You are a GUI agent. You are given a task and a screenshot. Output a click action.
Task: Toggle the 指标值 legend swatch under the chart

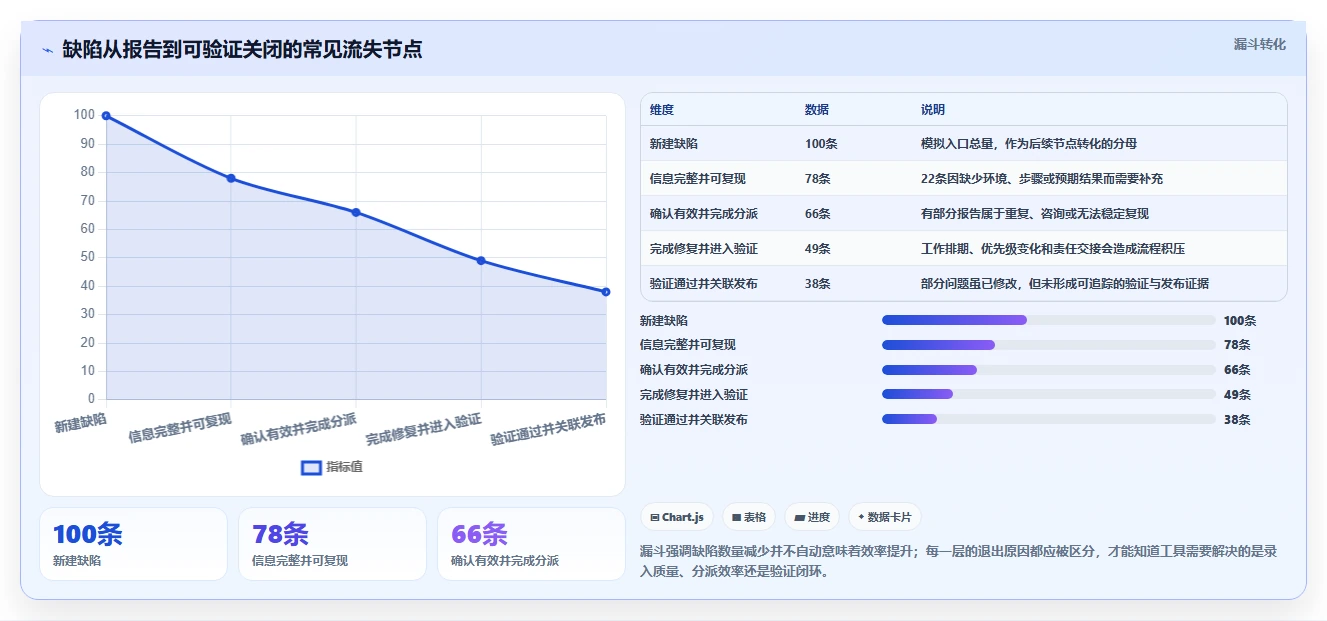pyautogui.click(x=311, y=467)
